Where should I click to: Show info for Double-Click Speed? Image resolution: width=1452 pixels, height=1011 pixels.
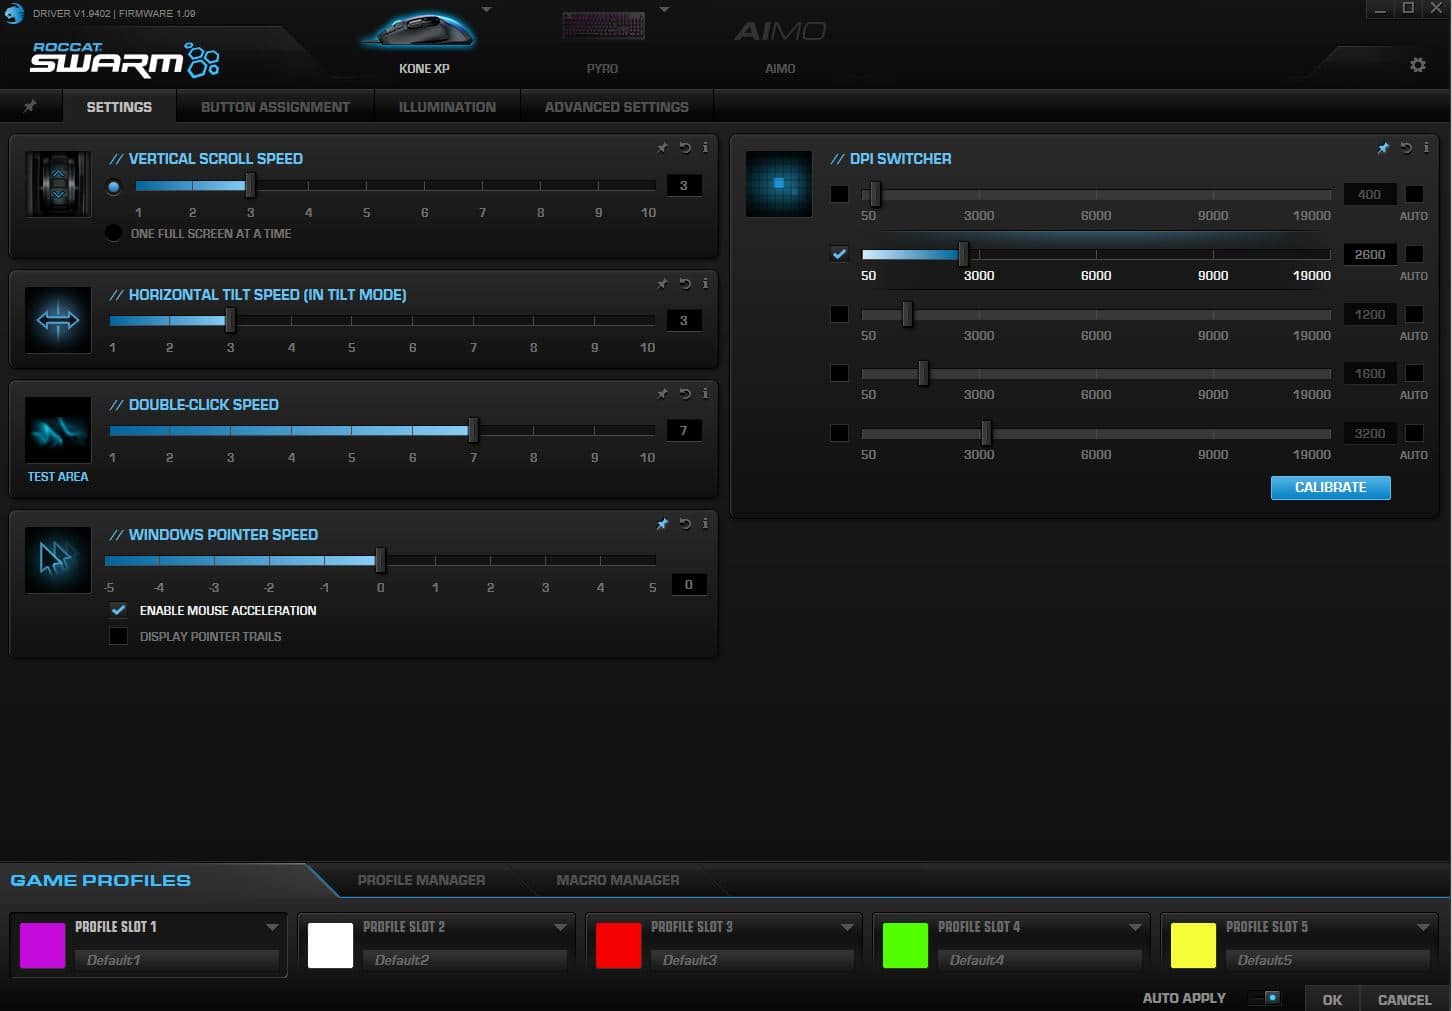(705, 393)
